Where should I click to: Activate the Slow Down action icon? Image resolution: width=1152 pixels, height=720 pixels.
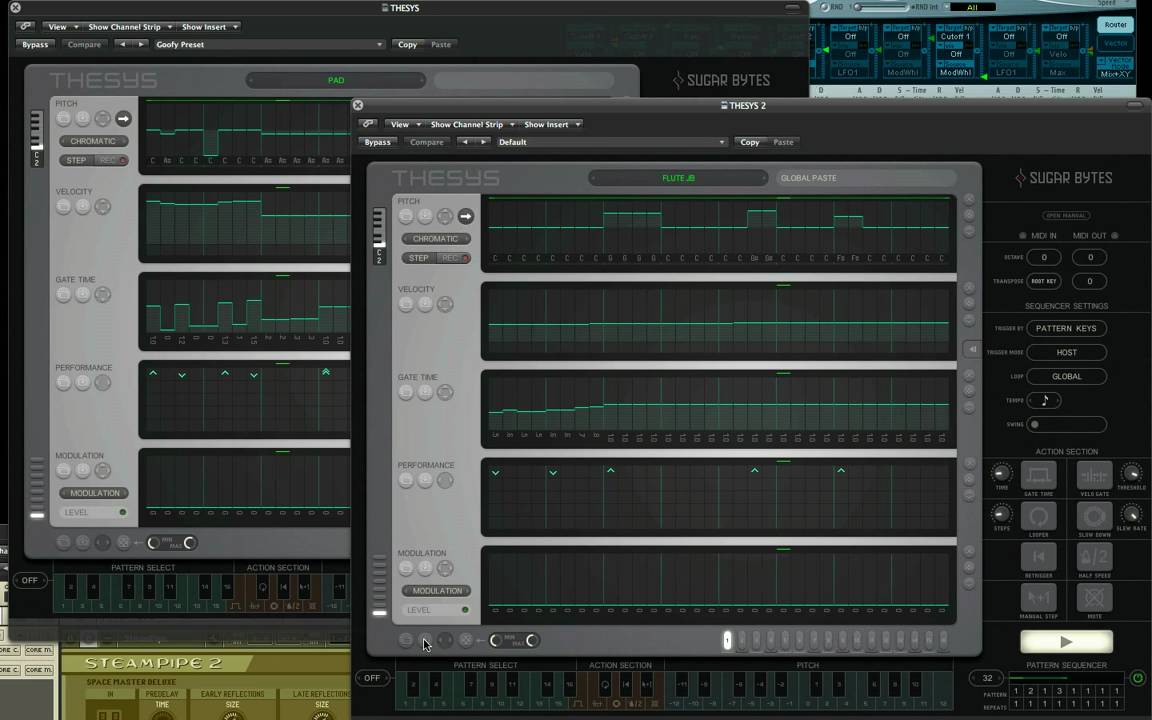tap(1094, 516)
